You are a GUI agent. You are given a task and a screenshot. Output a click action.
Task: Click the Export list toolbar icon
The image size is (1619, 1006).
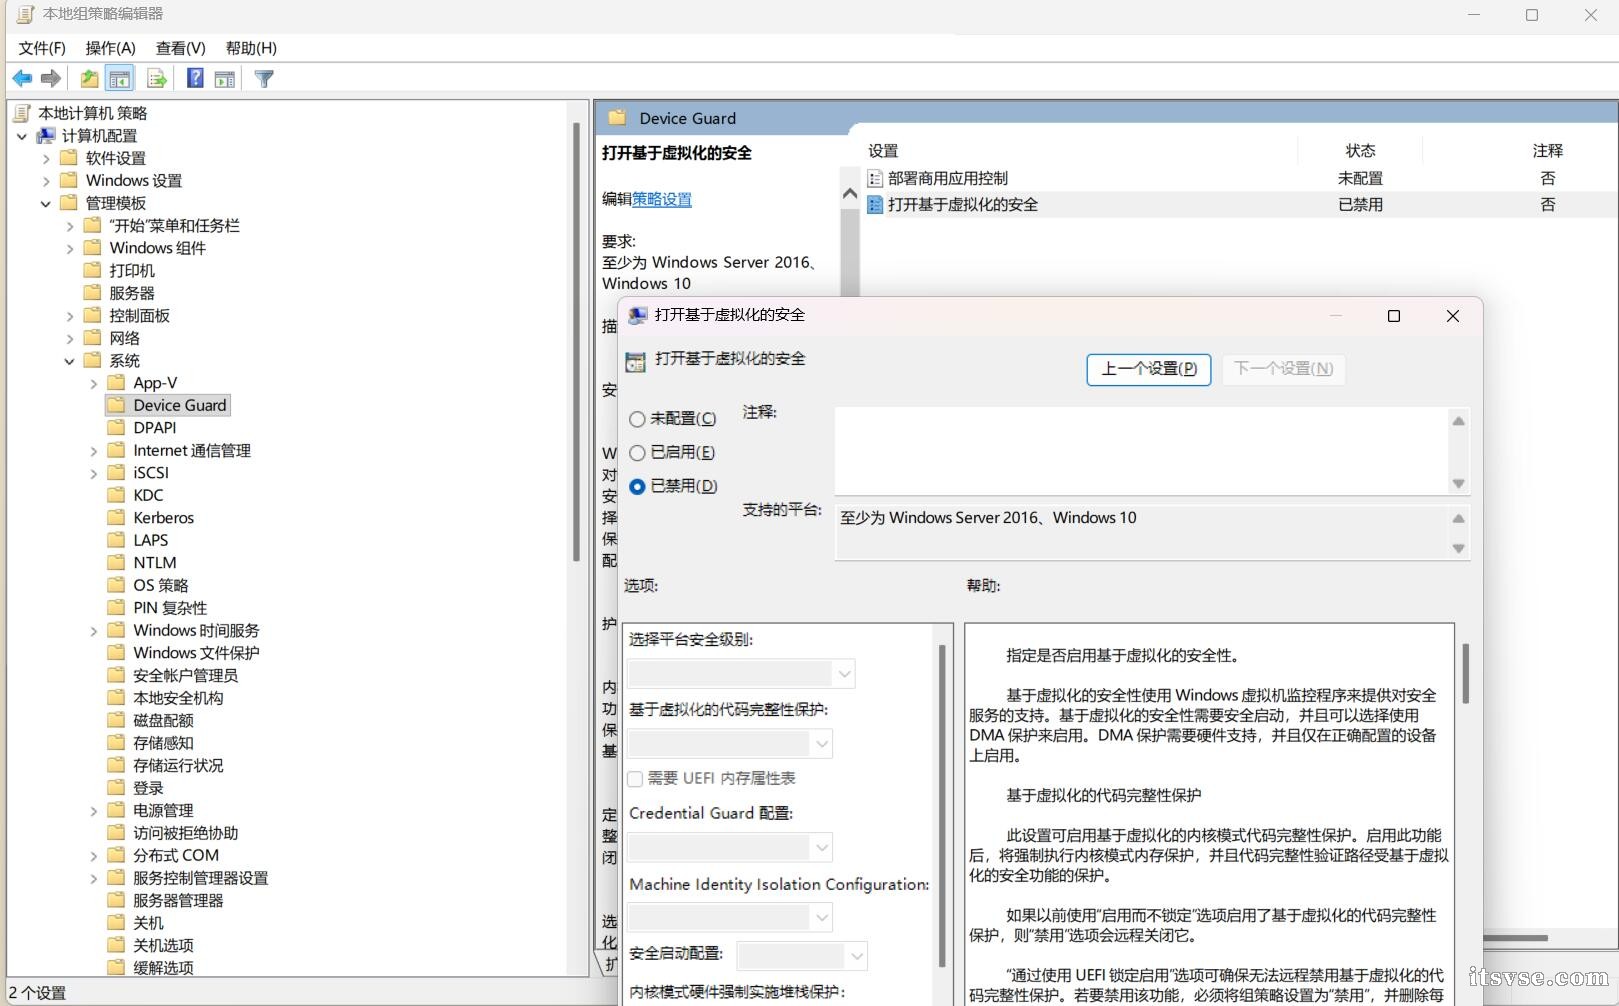pos(156,79)
